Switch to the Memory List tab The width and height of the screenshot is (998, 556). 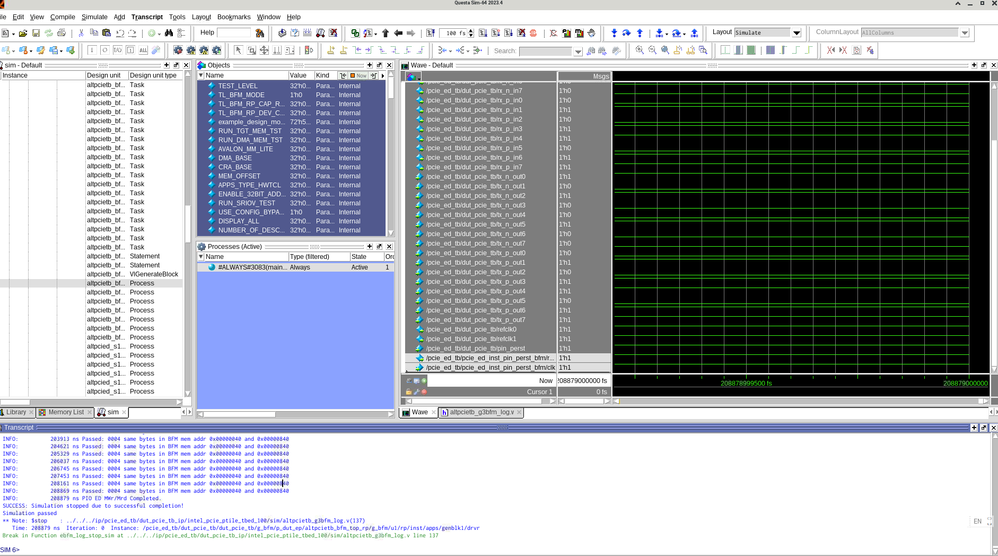click(65, 412)
